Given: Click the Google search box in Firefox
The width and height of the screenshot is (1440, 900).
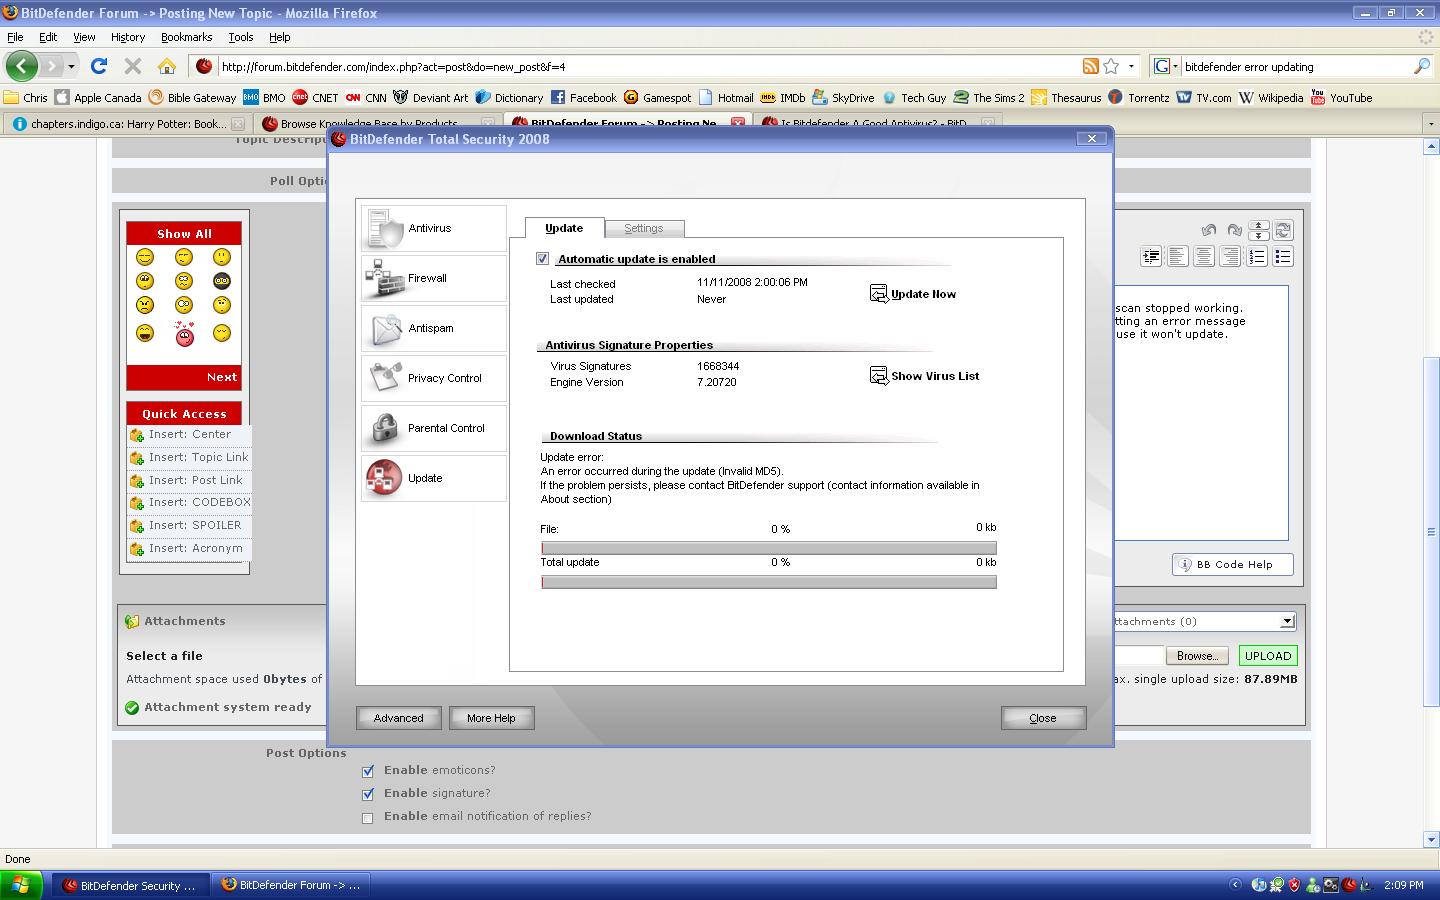Looking at the screenshot, I should pos(1297,66).
